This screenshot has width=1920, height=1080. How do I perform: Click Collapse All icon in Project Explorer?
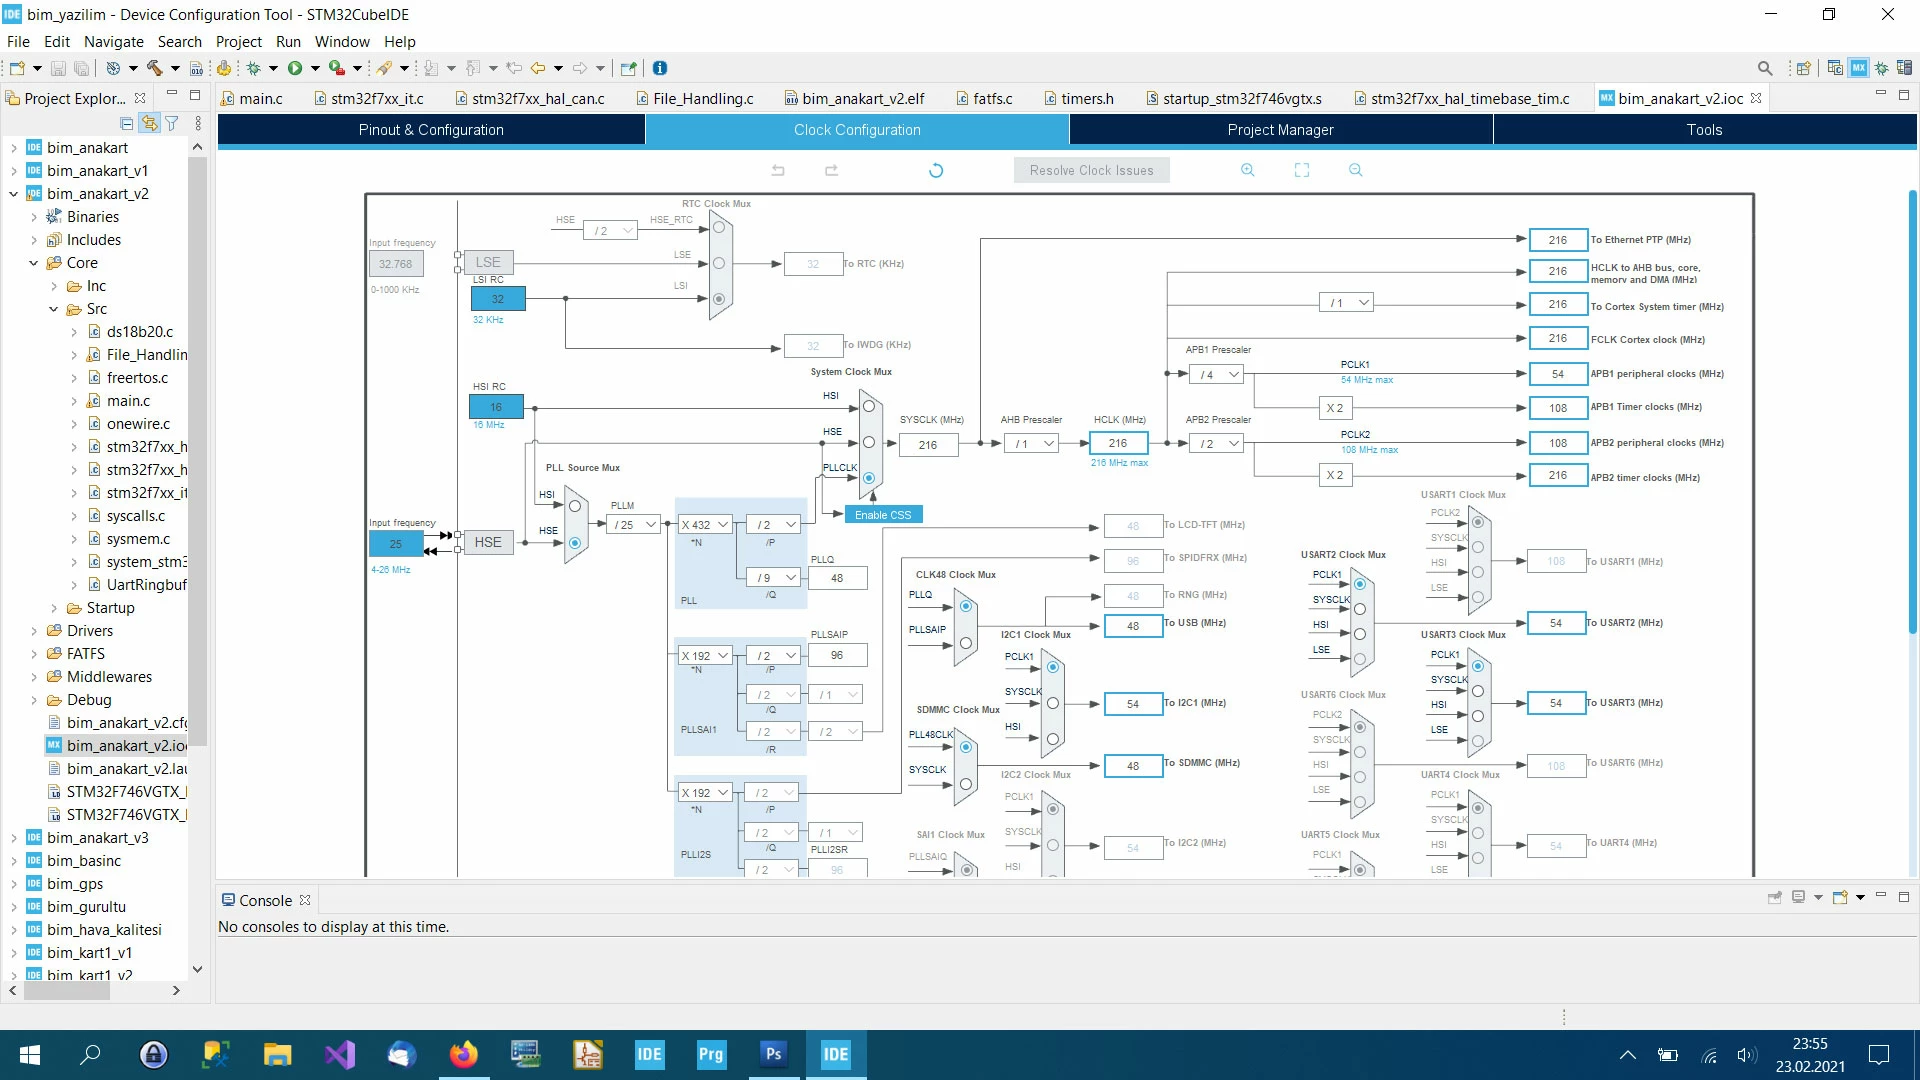pyautogui.click(x=127, y=124)
